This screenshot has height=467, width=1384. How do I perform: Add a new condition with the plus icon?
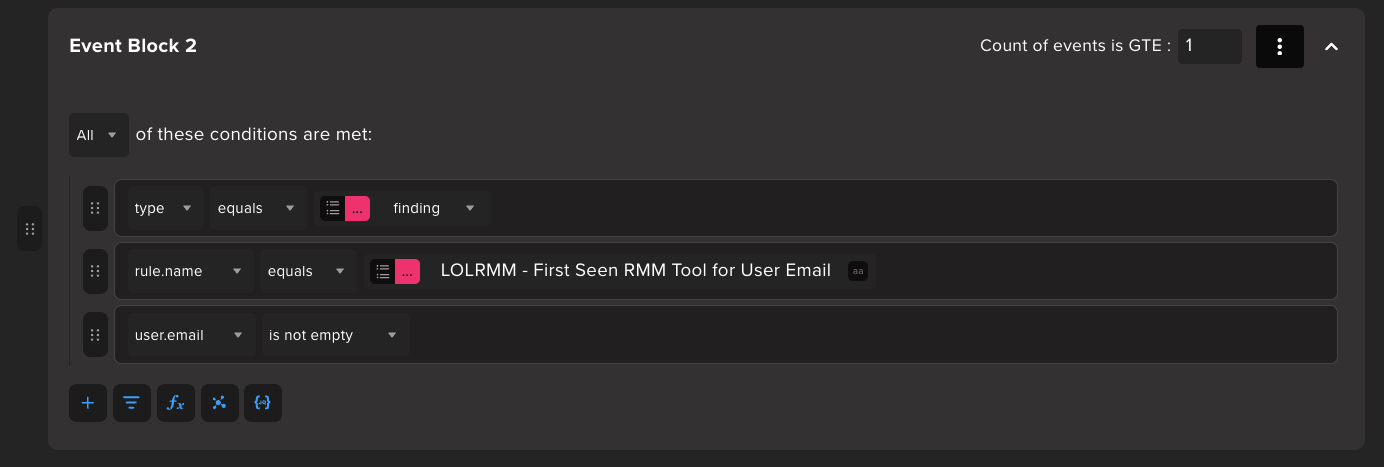coord(88,403)
